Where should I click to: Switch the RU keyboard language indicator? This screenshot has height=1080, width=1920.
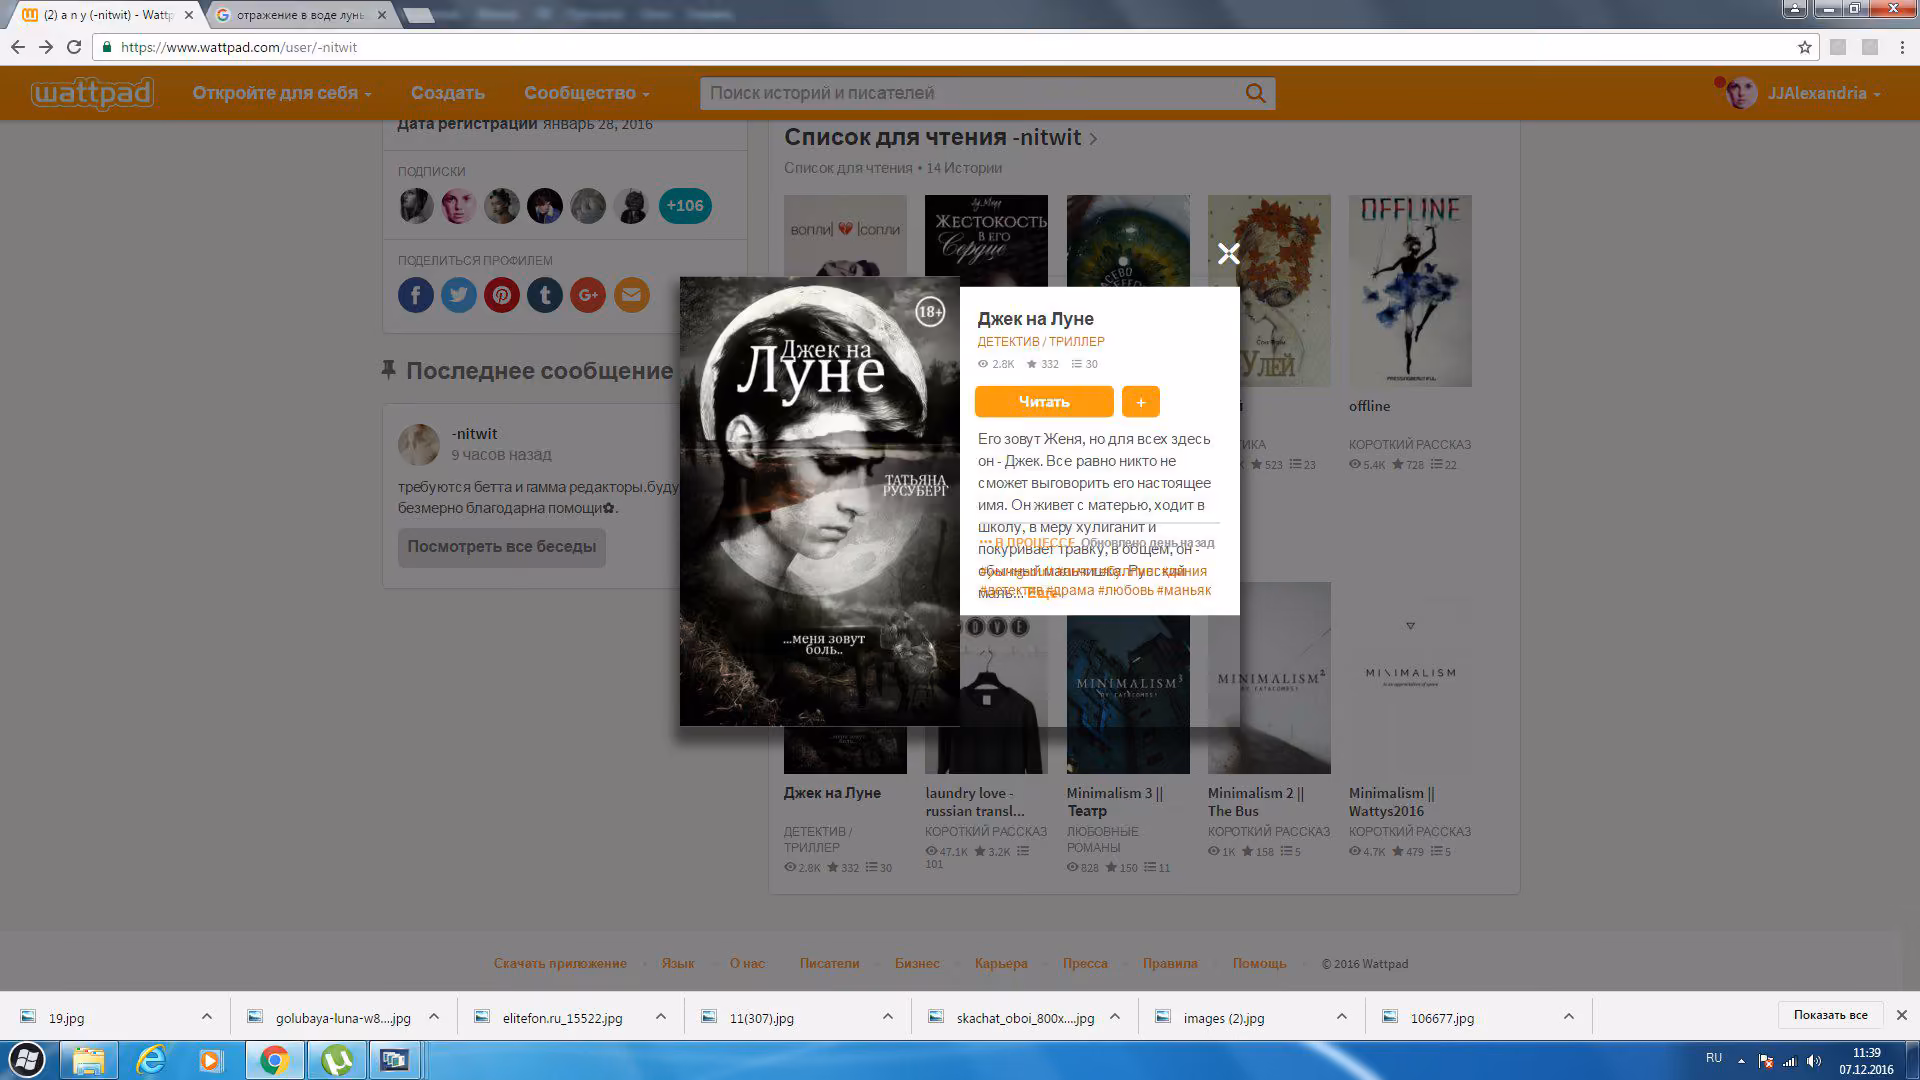click(x=1714, y=1058)
